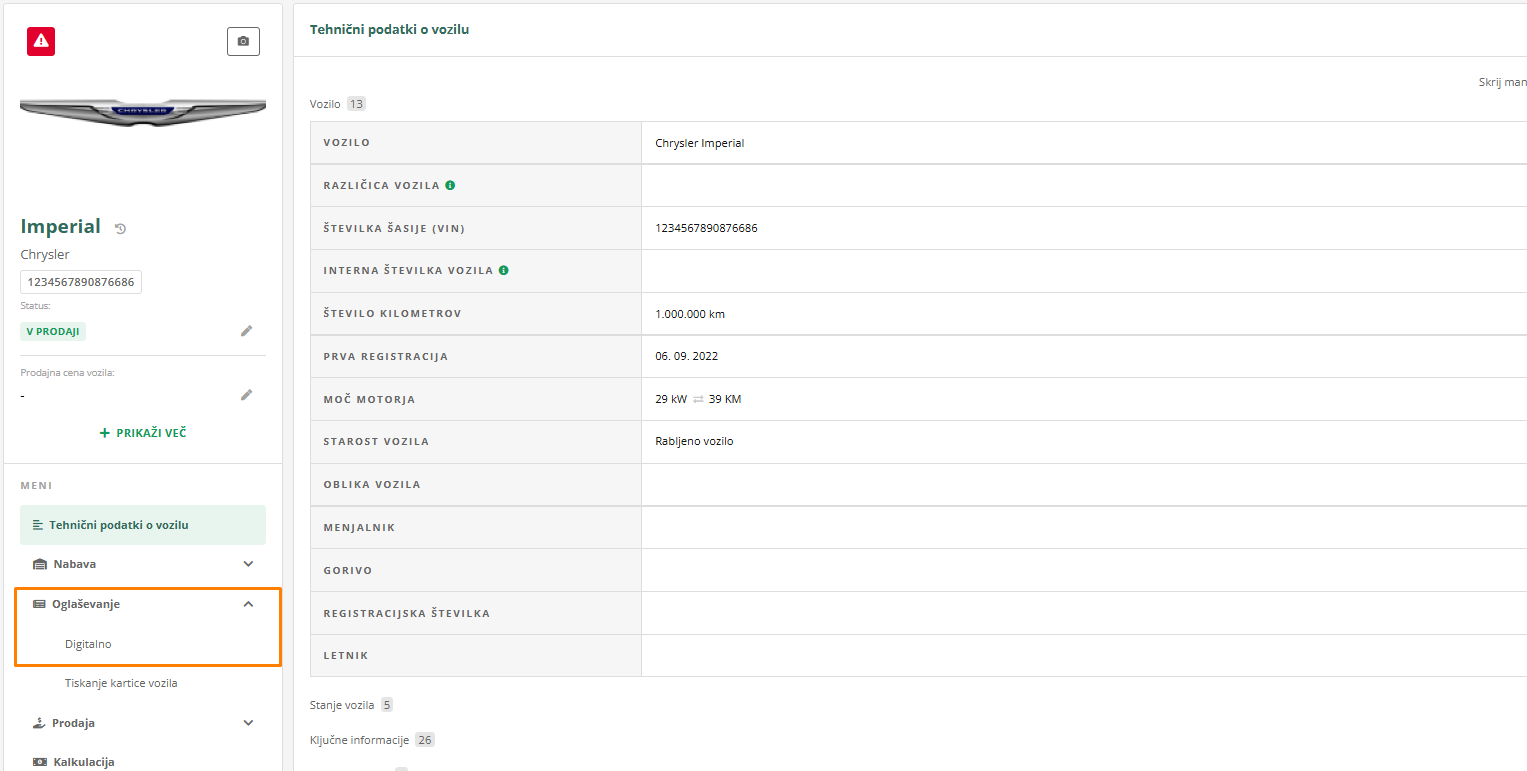Open the Kalkulacija menu item
Viewport: 1527px width, 771px height.
click(83, 762)
